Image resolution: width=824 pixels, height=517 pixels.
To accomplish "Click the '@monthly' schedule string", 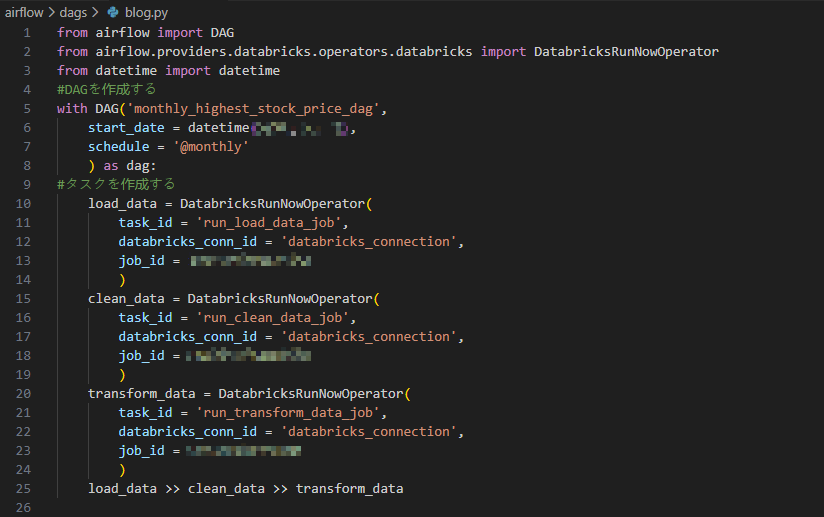I will 211,147.
